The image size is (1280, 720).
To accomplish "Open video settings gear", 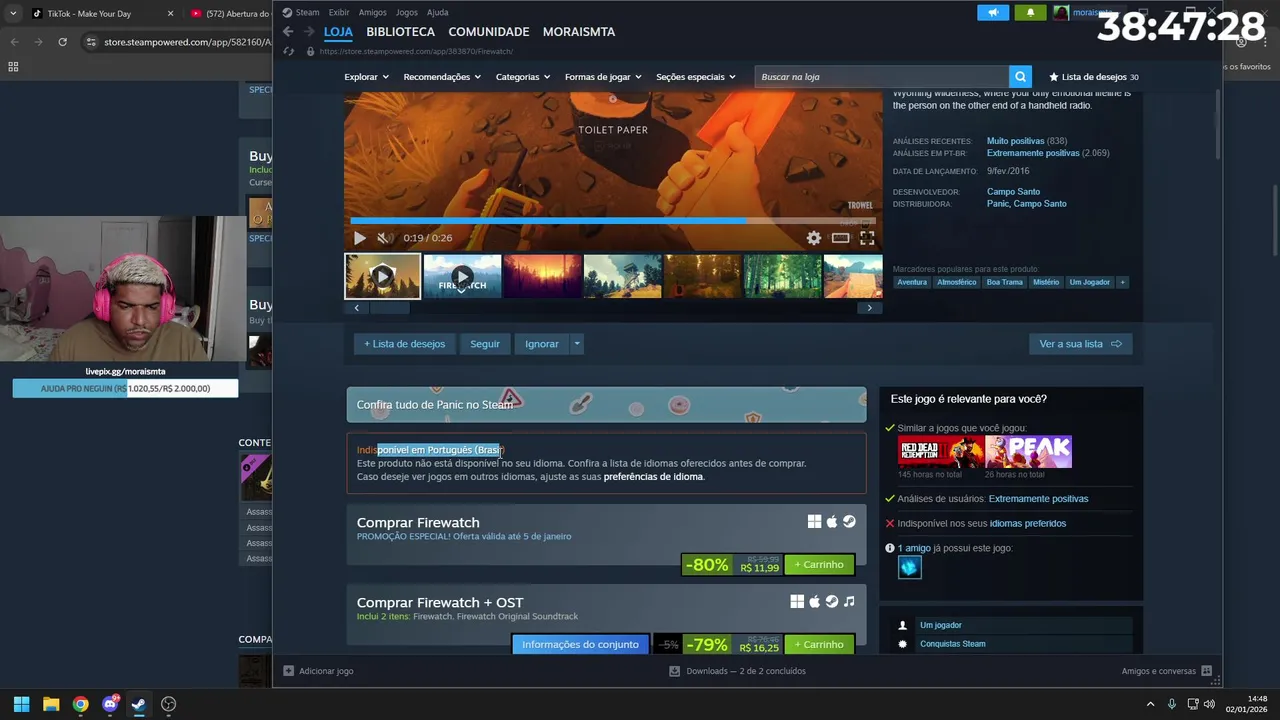I will tap(814, 238).
